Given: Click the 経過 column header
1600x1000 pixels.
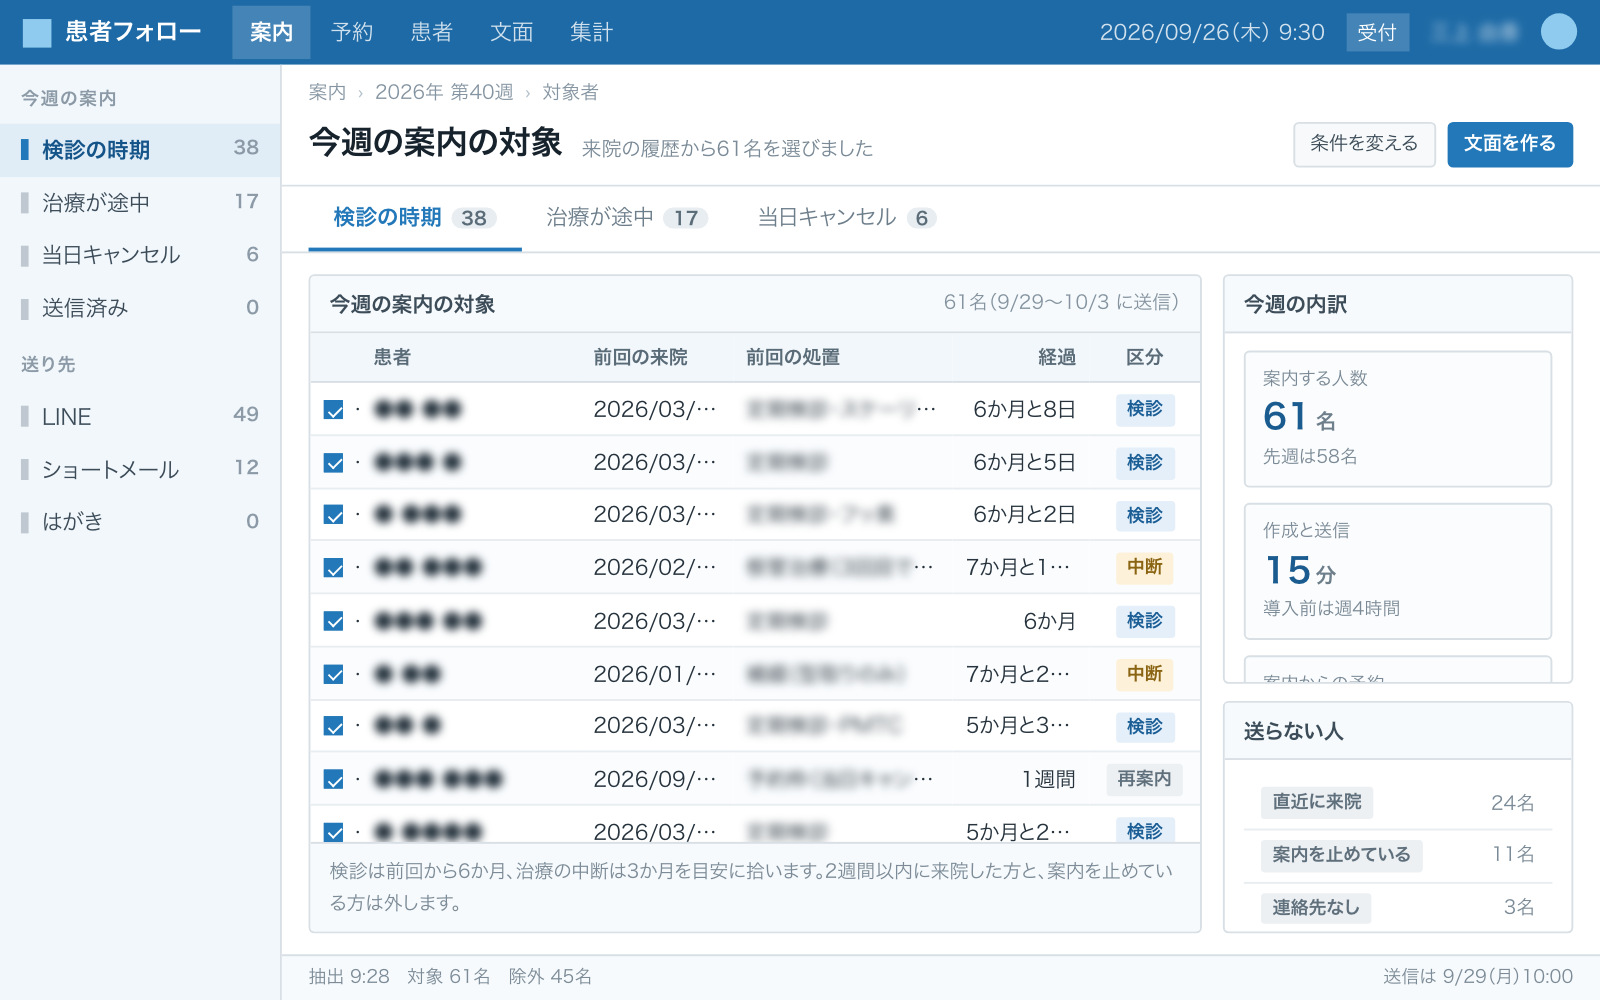Looking at the screenshot, I should pos(1057,357).
